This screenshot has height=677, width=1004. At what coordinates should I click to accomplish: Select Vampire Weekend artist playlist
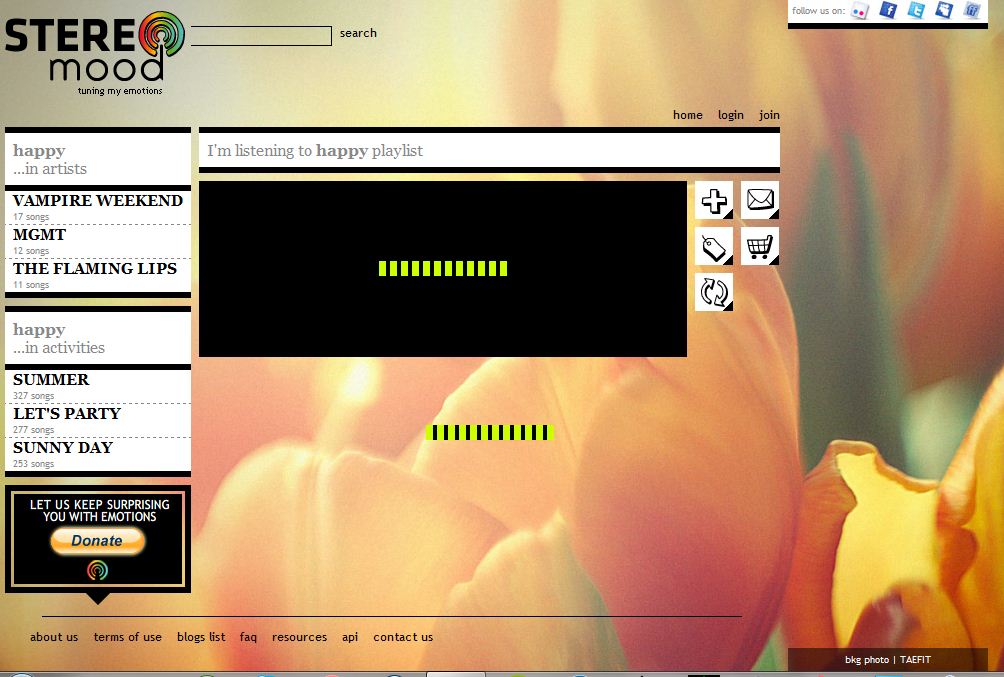[97, 201]
